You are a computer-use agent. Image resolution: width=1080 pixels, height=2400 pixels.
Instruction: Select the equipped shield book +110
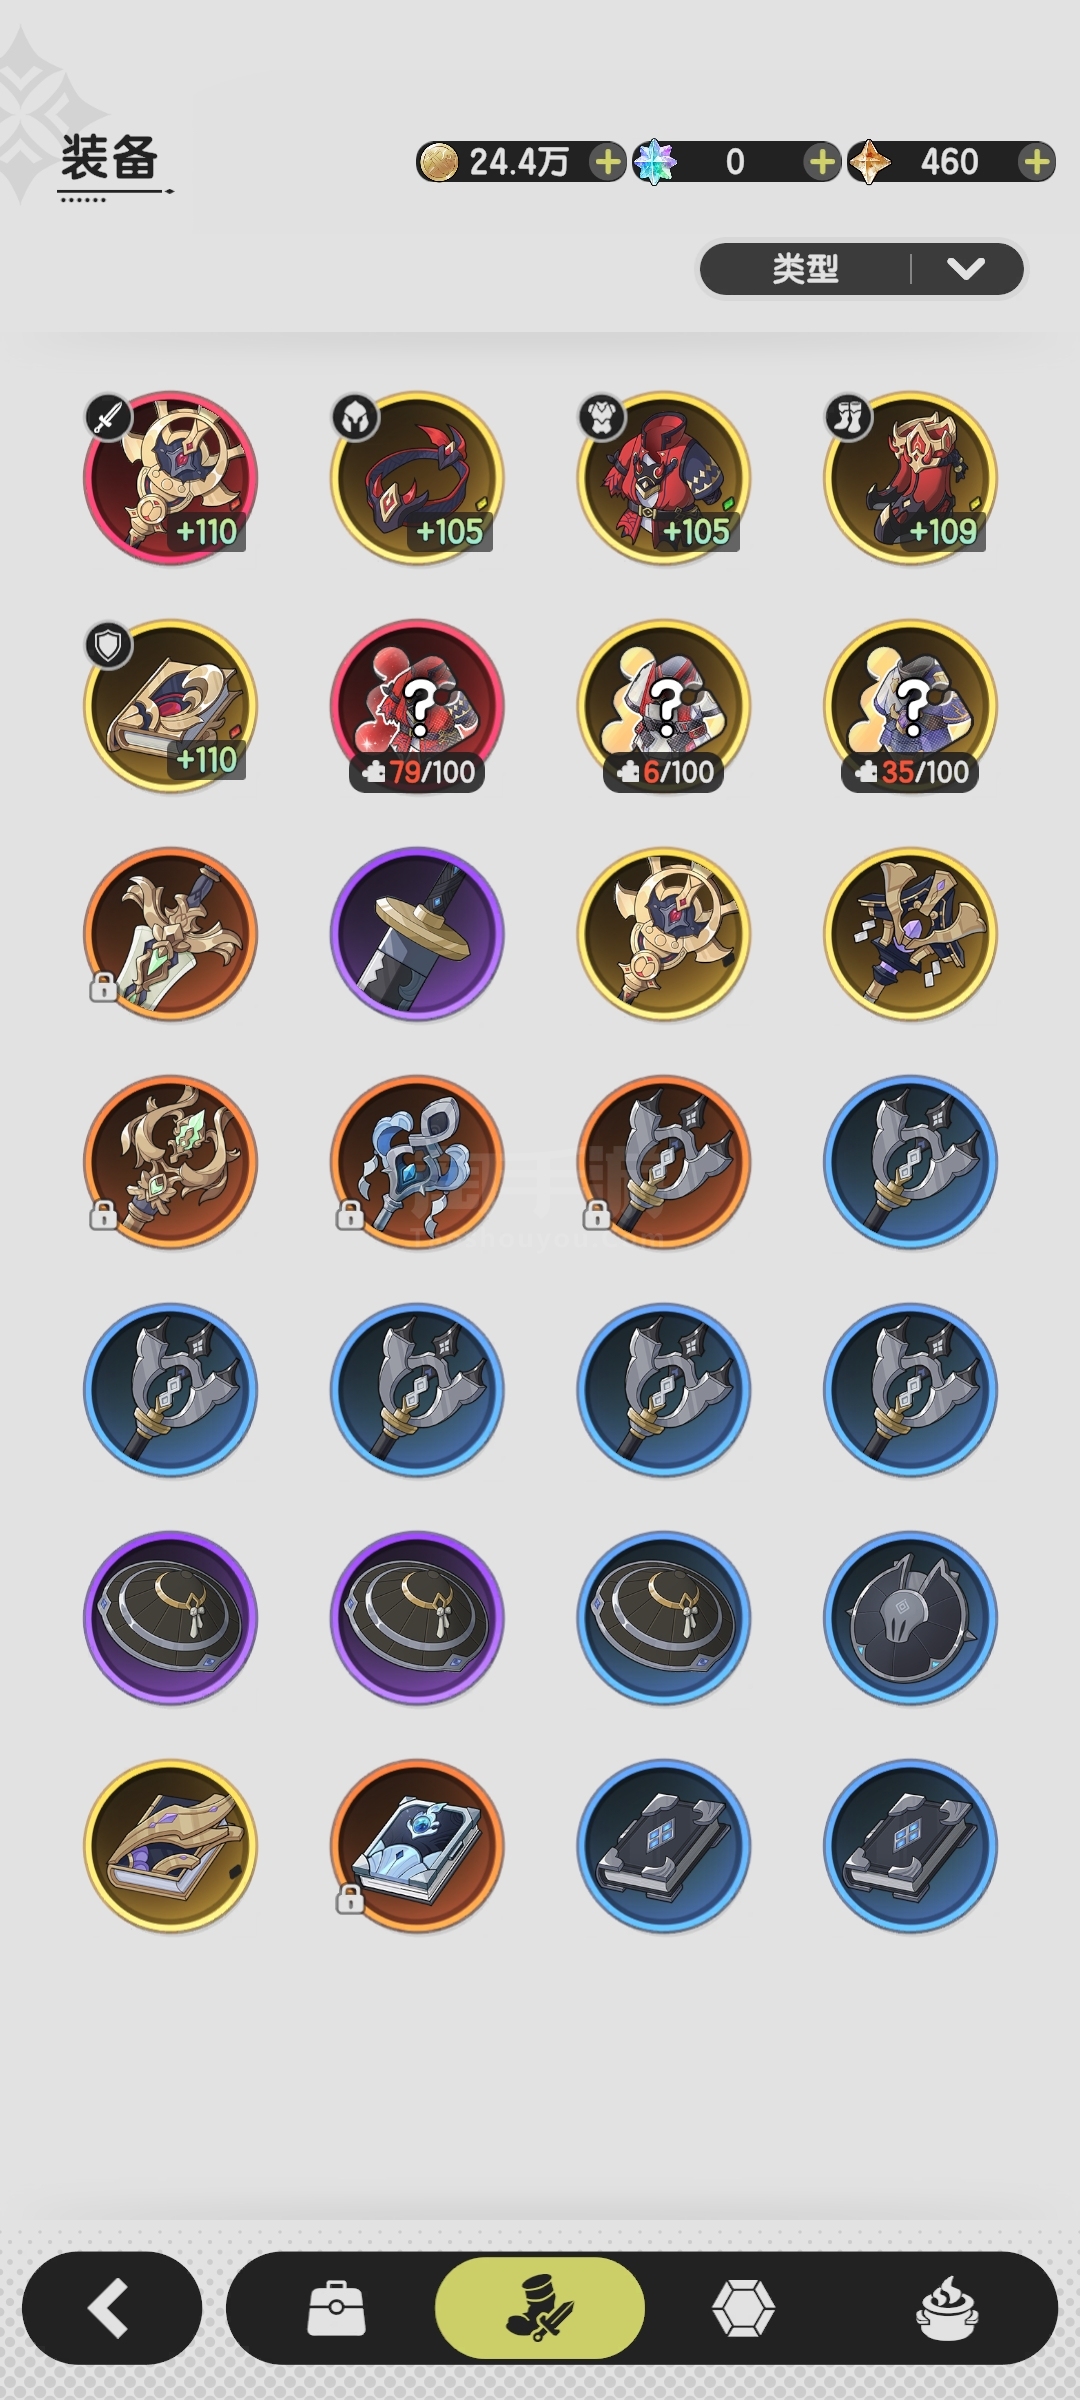170,706
